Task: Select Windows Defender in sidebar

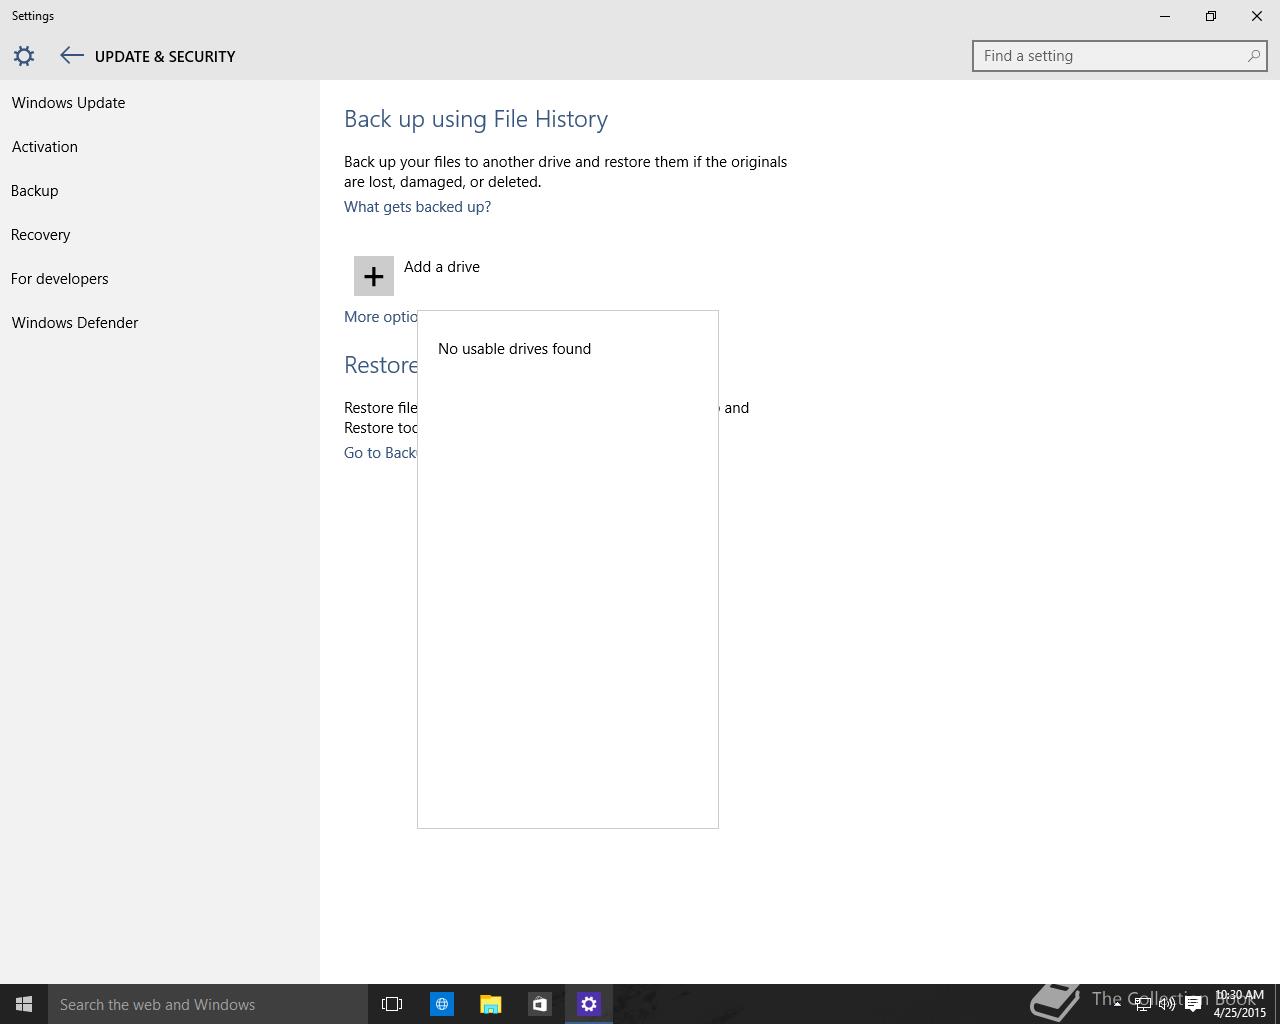Action: (x=75, y=323)
